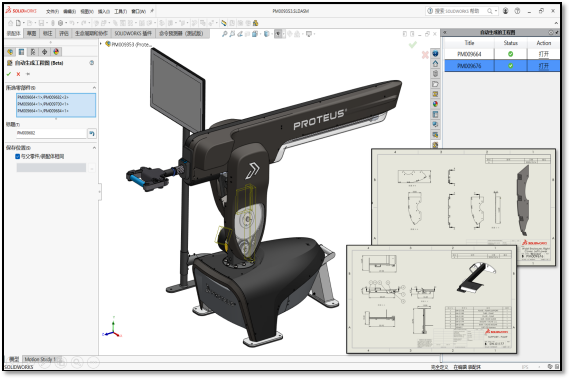Open the File Explorer folder icon in the task pane
Viewport: 571px width, 380px height.
point(435,84)
